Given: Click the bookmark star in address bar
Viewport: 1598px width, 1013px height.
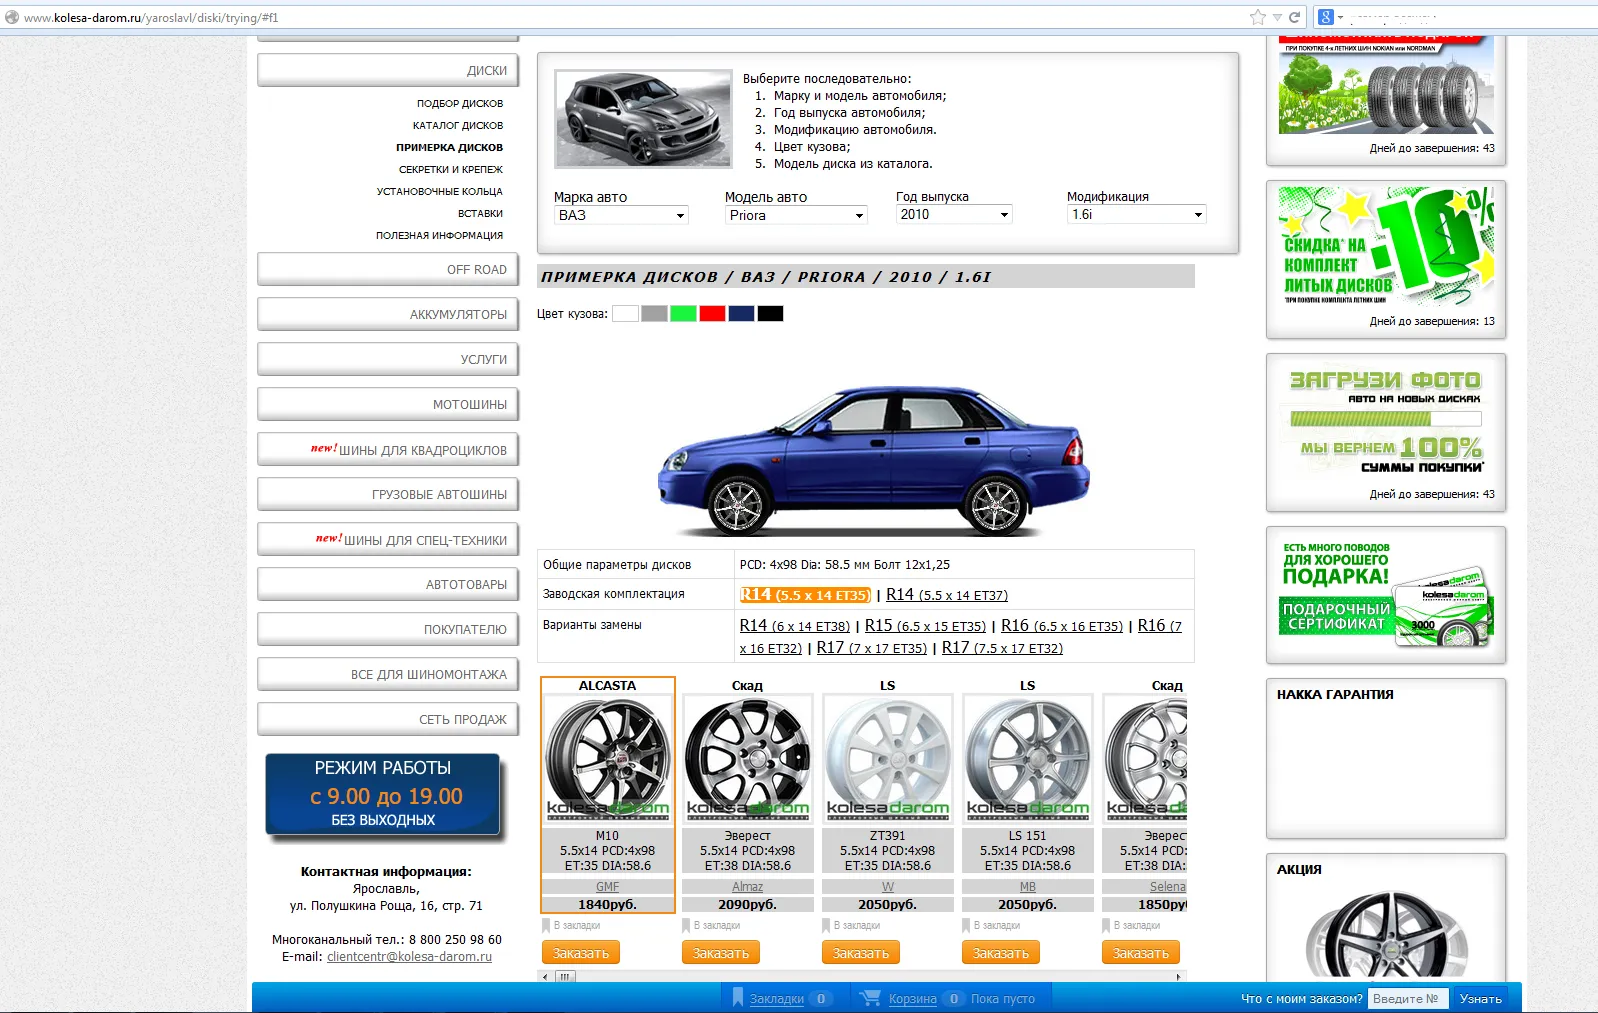Looking at the screenshot, I should click(x=1257, y=17).
